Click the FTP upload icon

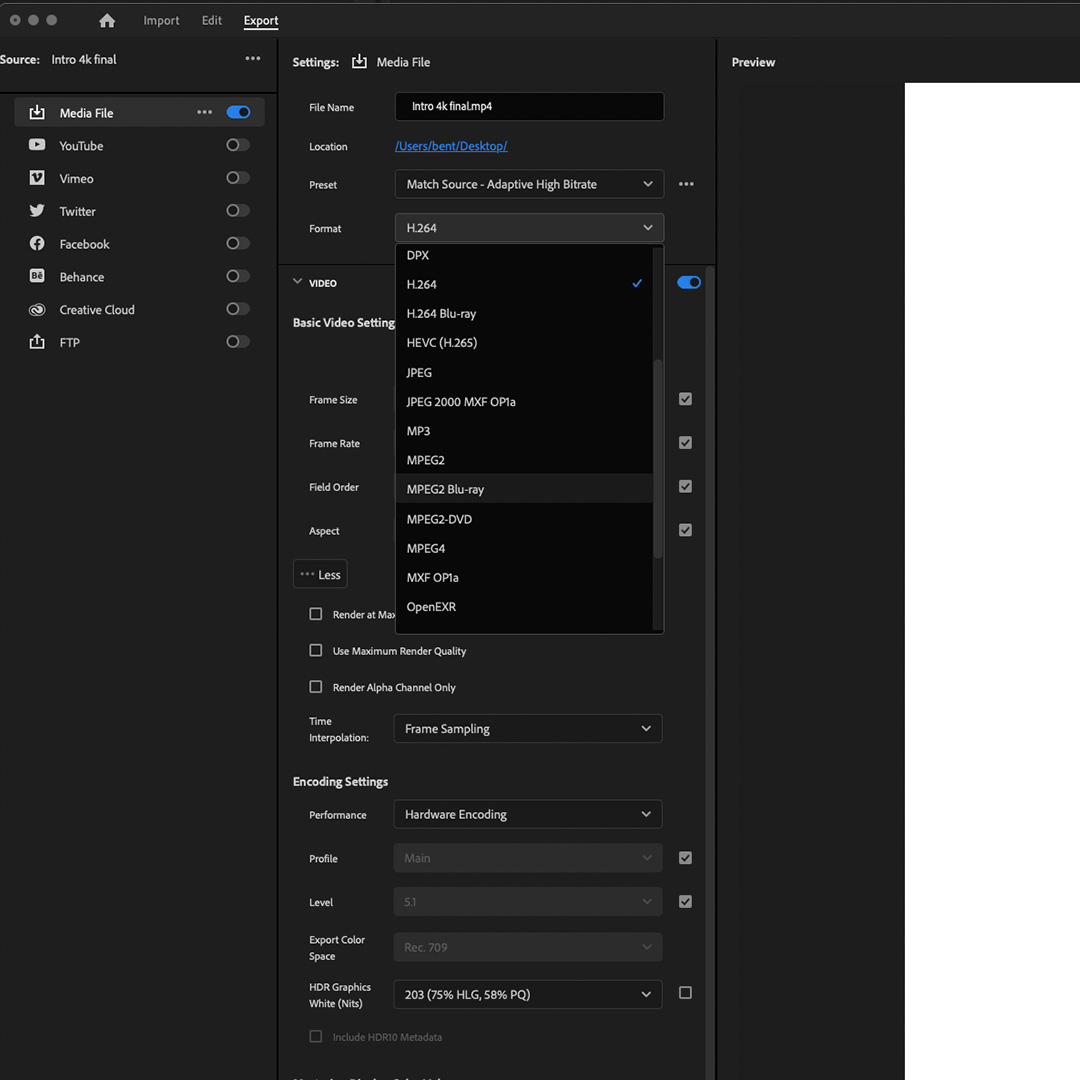tap(38, 342)
